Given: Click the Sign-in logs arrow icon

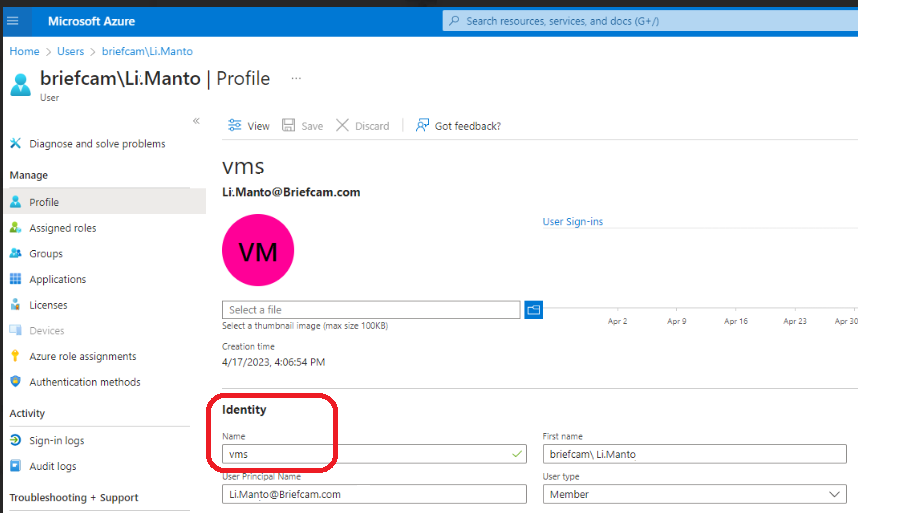Looking at the screenshot, I should point(16,440).
